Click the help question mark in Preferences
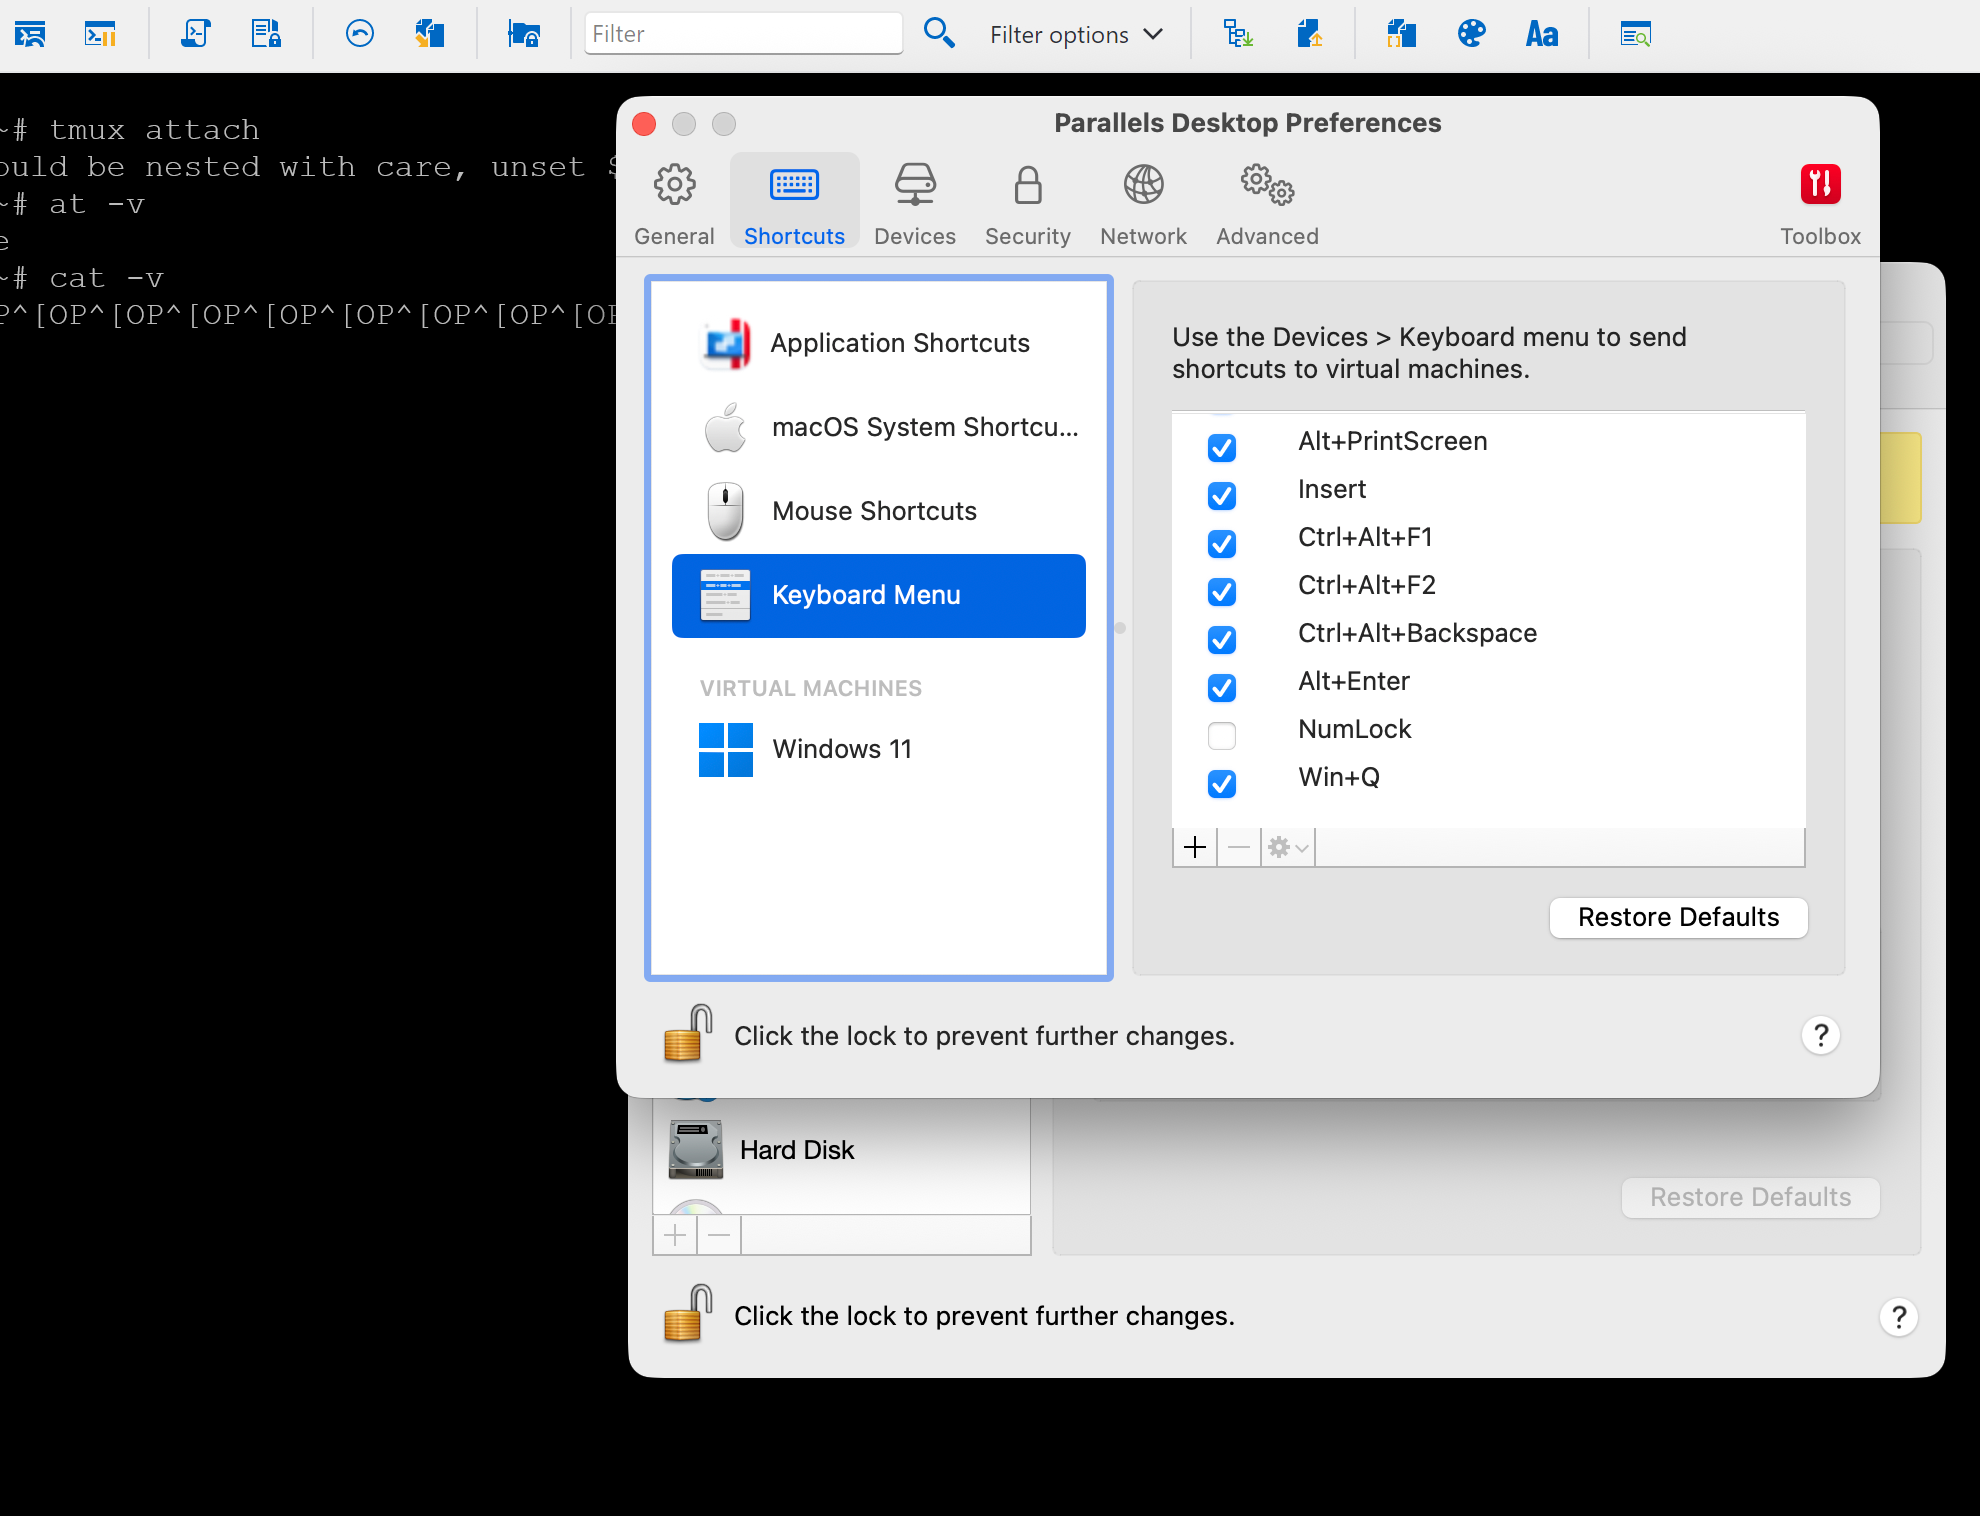The image size is (1980, 1516). (x=1821, y=1035)
